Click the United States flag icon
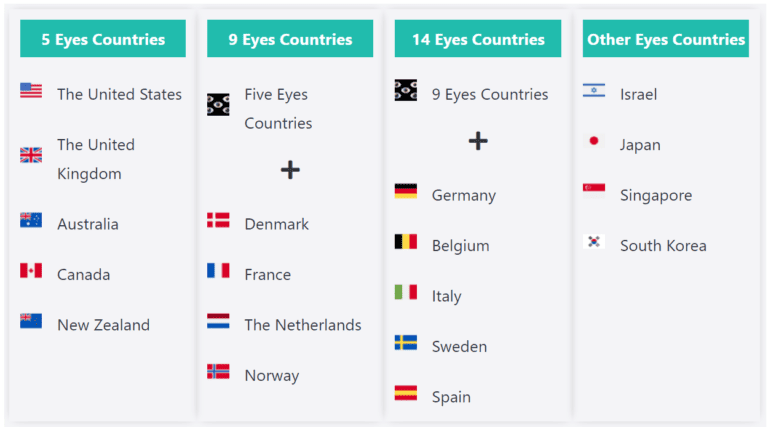Image resolution: width=768 pixels, height=427 pixels. tap(31, 91)
